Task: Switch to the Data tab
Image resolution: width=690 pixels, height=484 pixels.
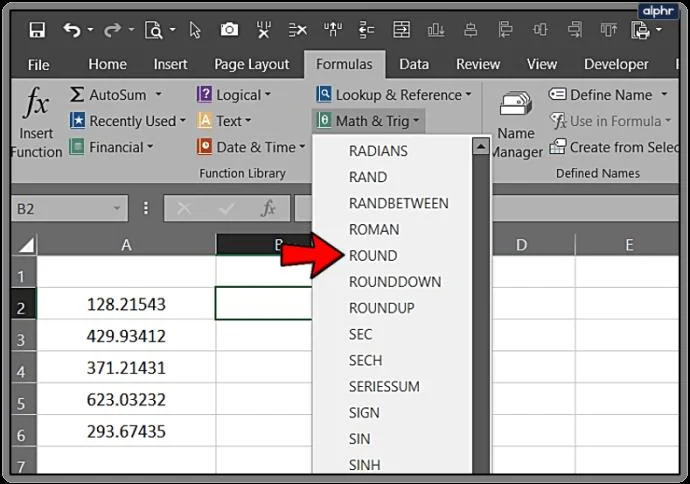Action: pos(414,64)
